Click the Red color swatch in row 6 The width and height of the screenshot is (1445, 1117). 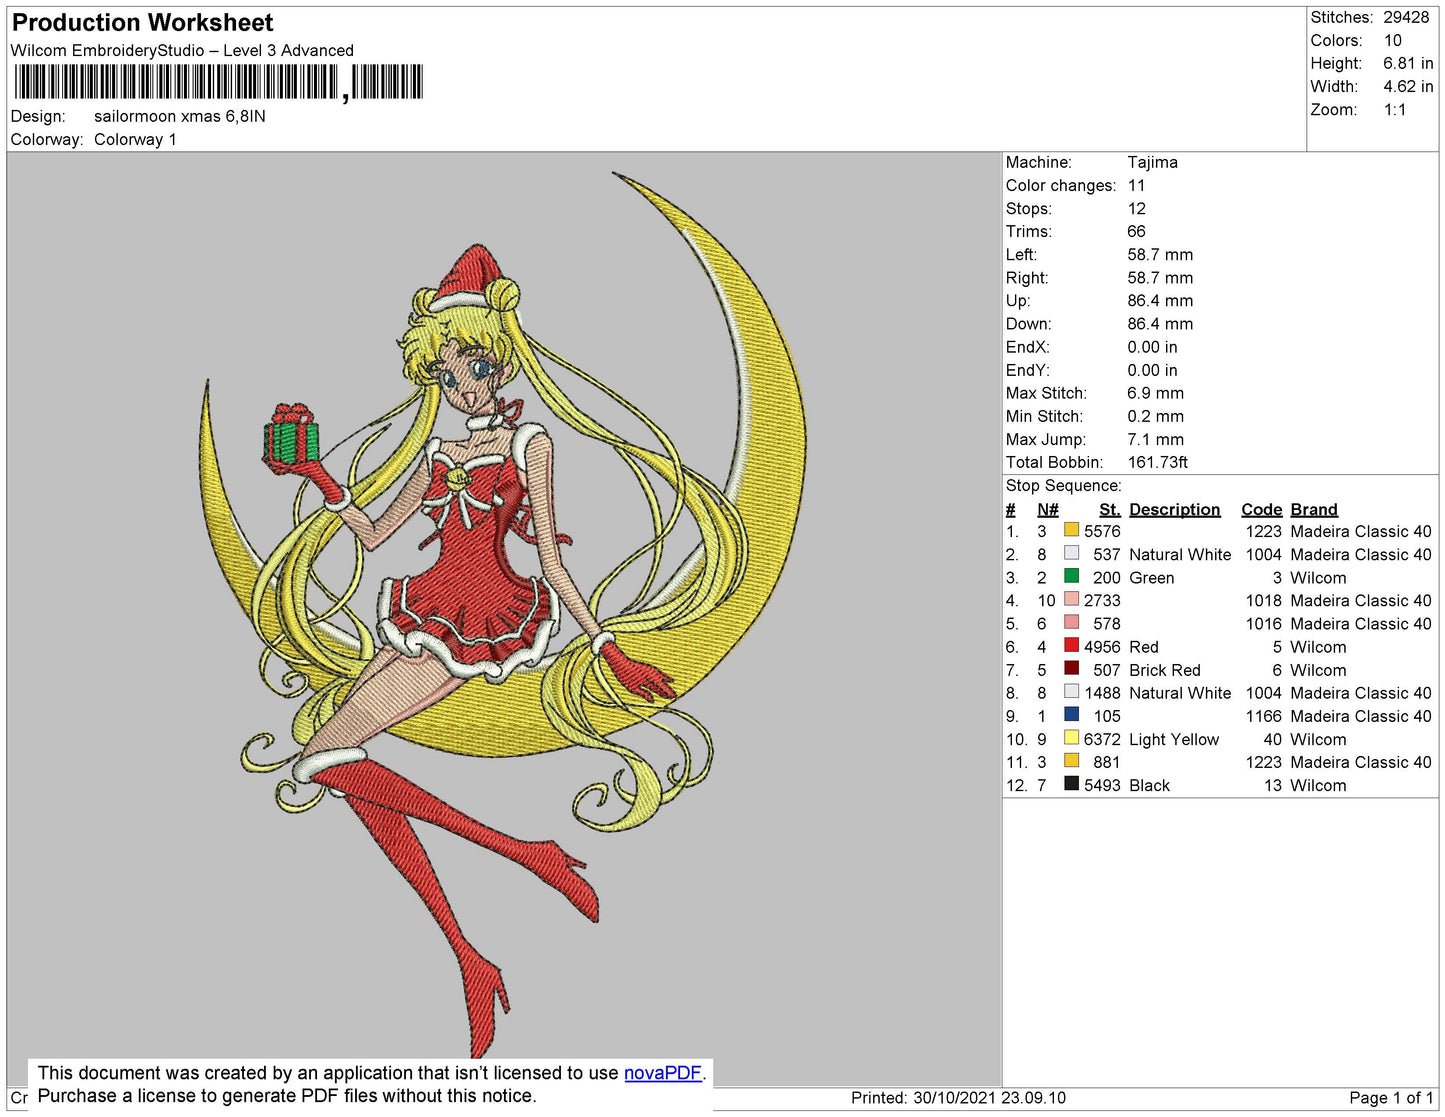click(x=1072, y=645)
